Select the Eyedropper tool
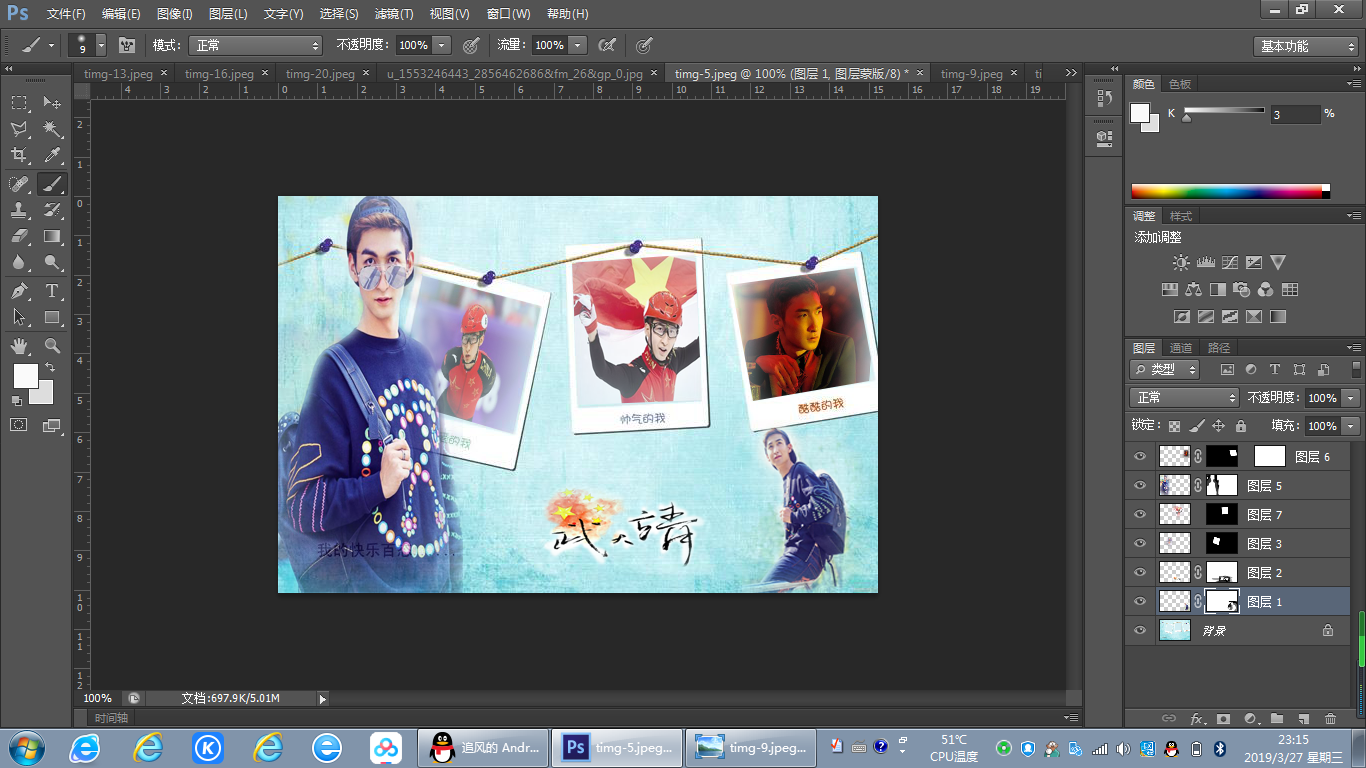The image size is (1366, 768). click(x=52, y=156)
